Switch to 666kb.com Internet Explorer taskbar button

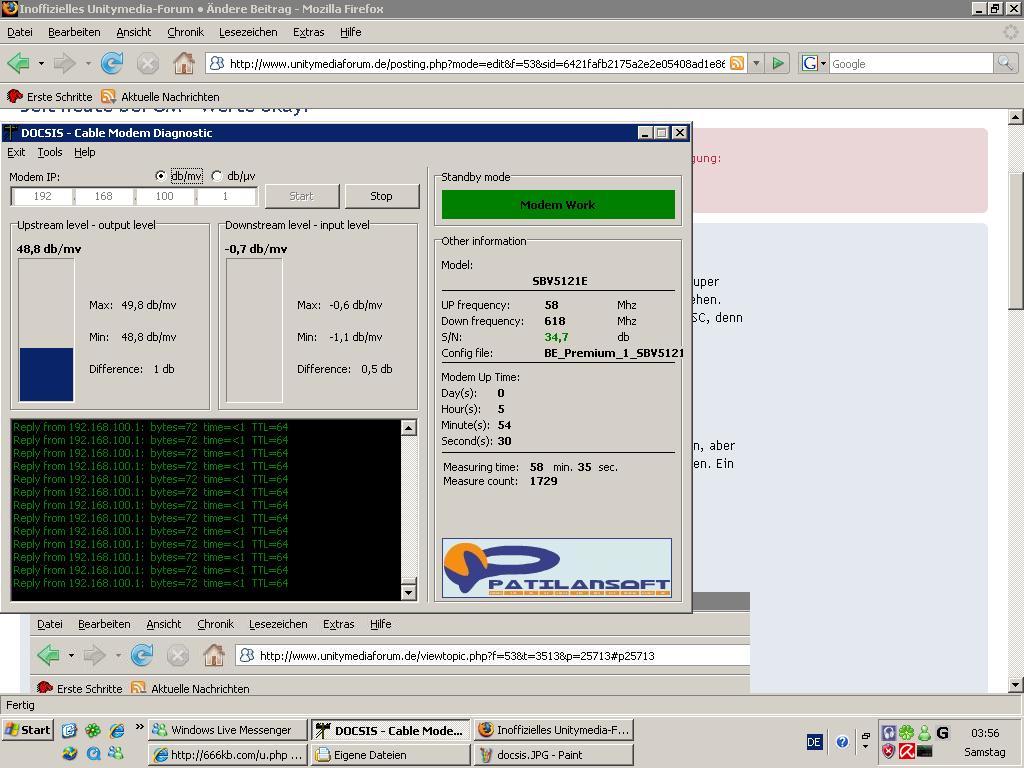(x=227, y=754)
